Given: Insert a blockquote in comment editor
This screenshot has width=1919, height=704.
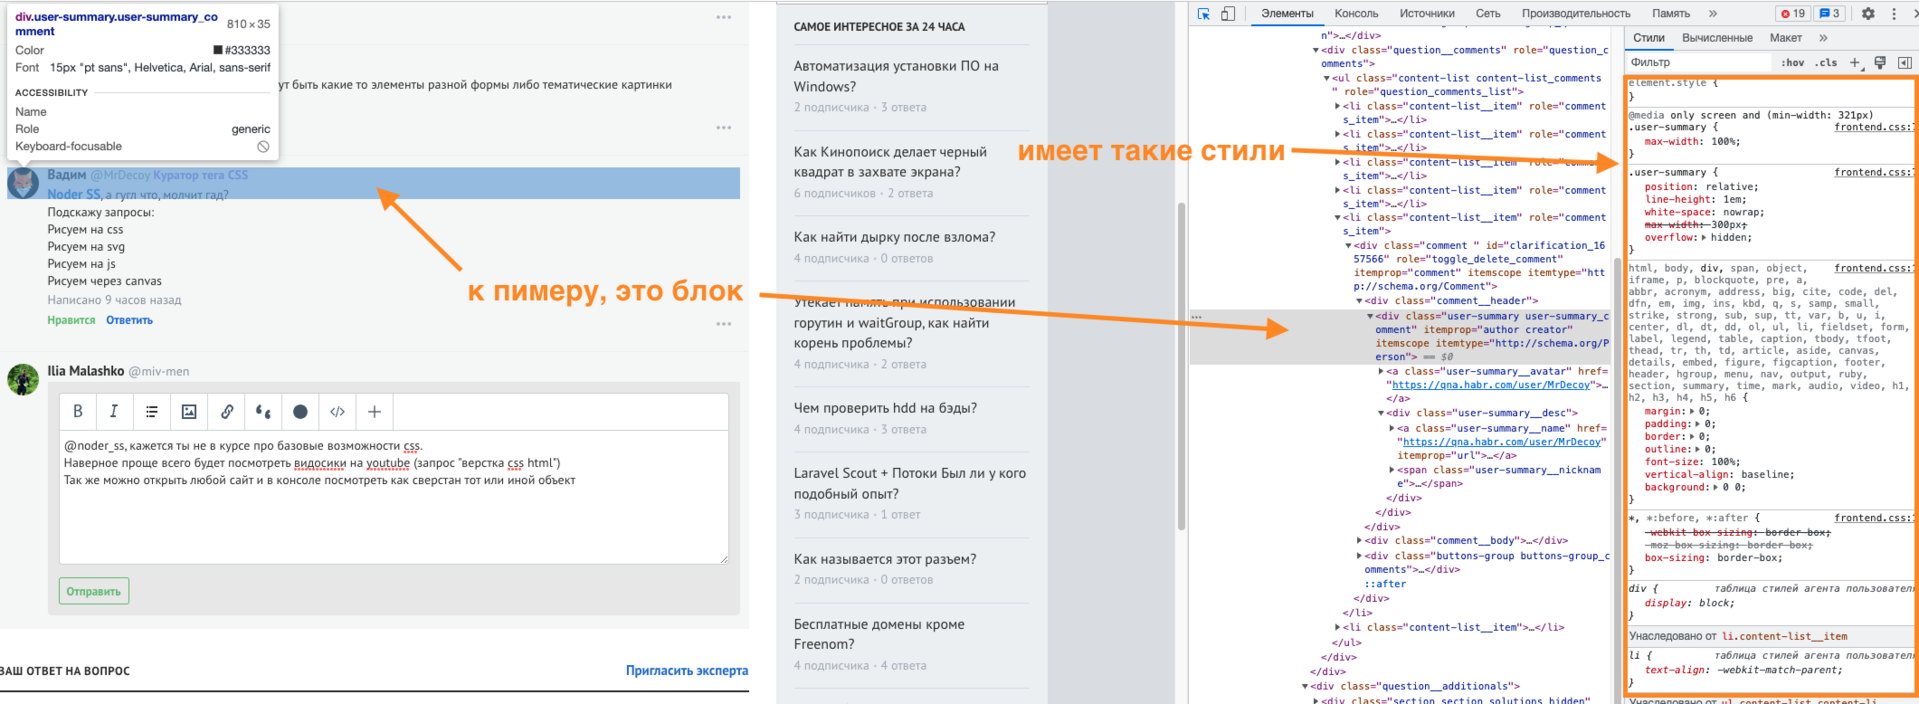Looking at the screenshot, I should (263, 411).
